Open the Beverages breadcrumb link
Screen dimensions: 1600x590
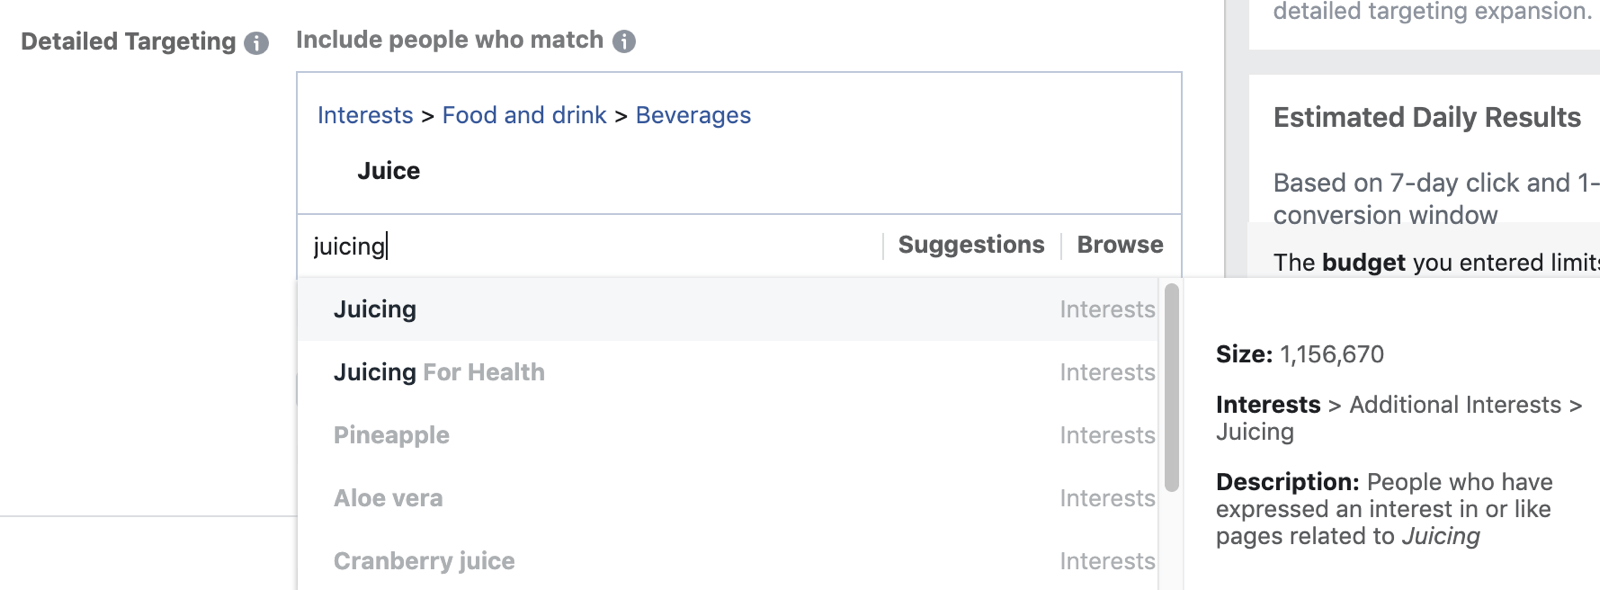click(x=693, y=115)
